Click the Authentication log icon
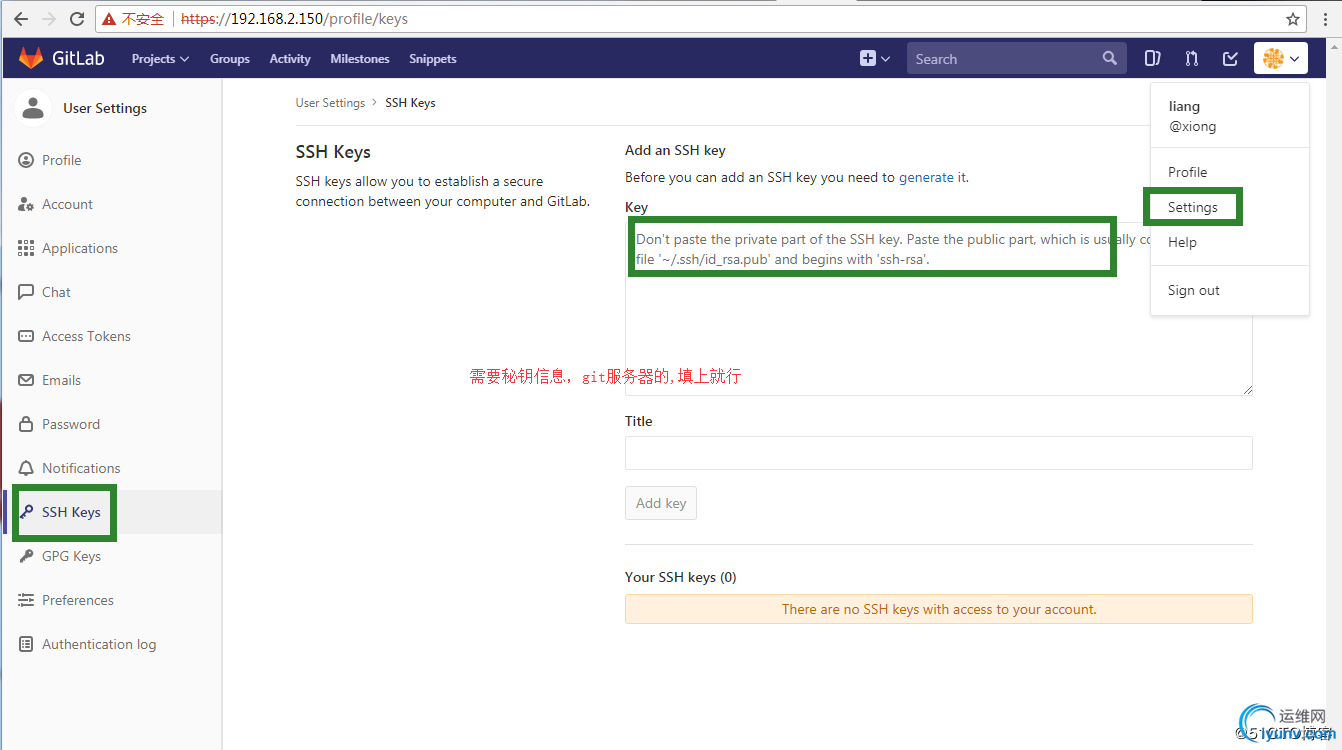 [x=26, y=644]
